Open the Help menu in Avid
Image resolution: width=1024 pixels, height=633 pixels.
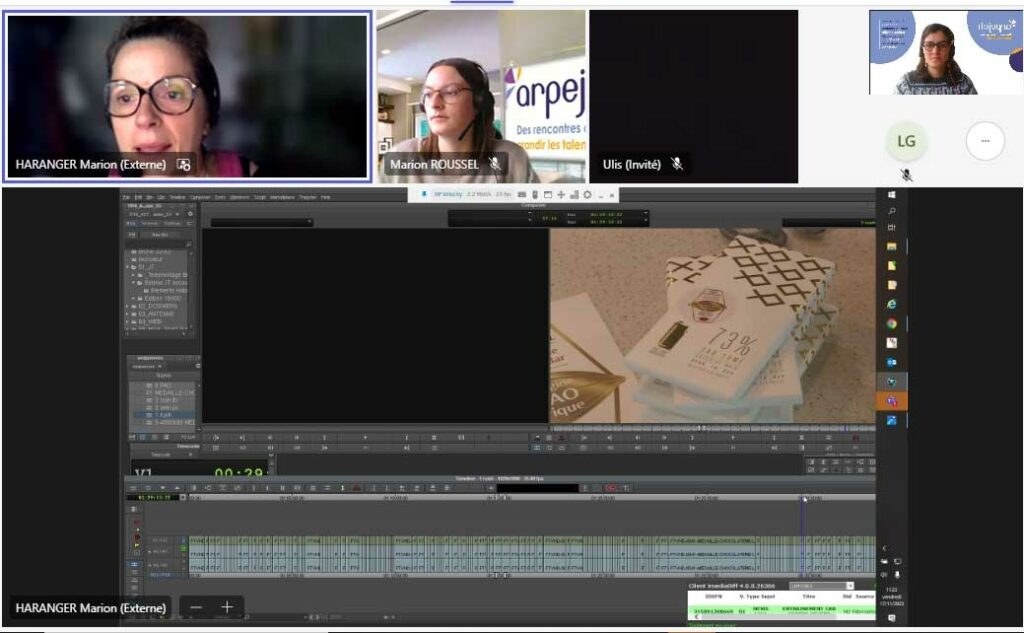(x=325, y=197)
